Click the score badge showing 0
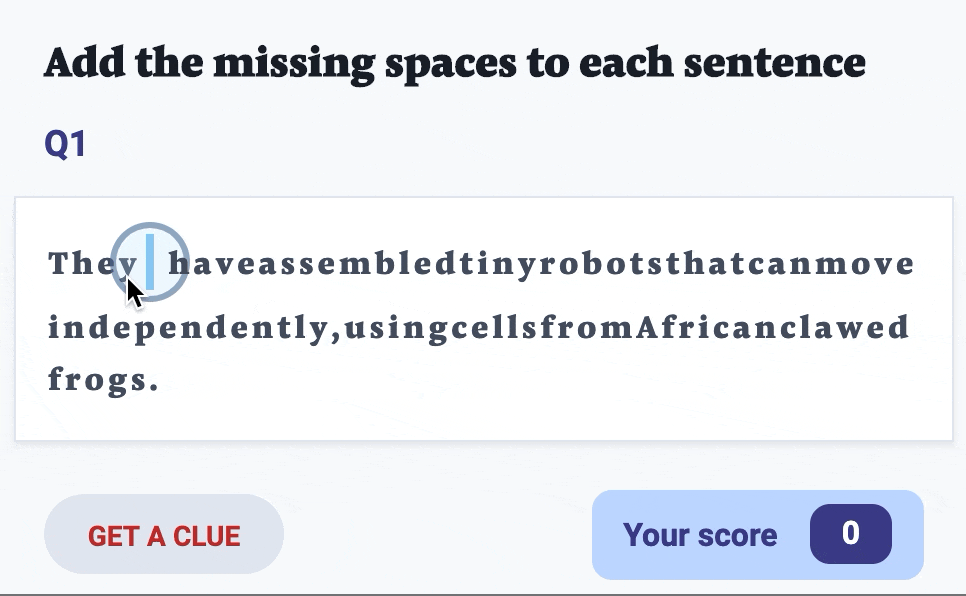Viewport: 966px width, 596px height. click(x=850, y=534)
